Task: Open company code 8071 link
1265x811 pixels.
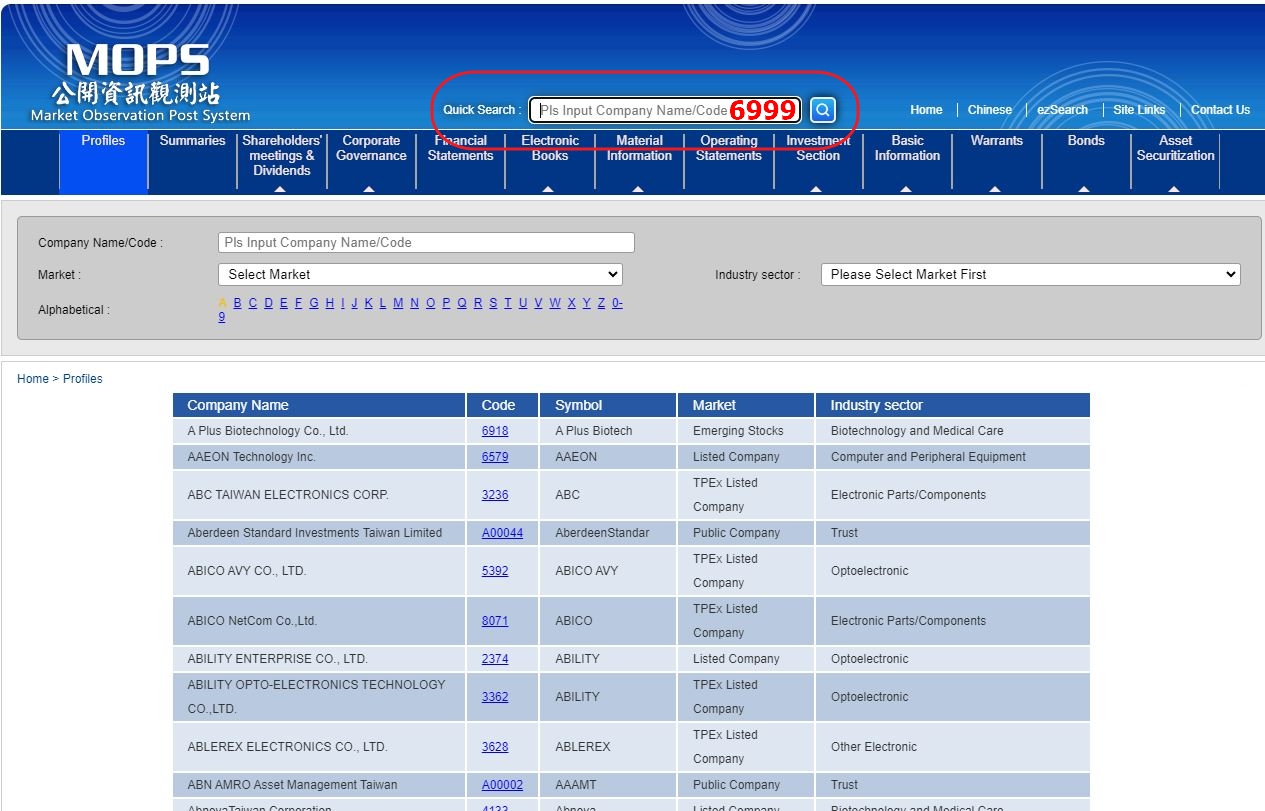Action: 495,621
